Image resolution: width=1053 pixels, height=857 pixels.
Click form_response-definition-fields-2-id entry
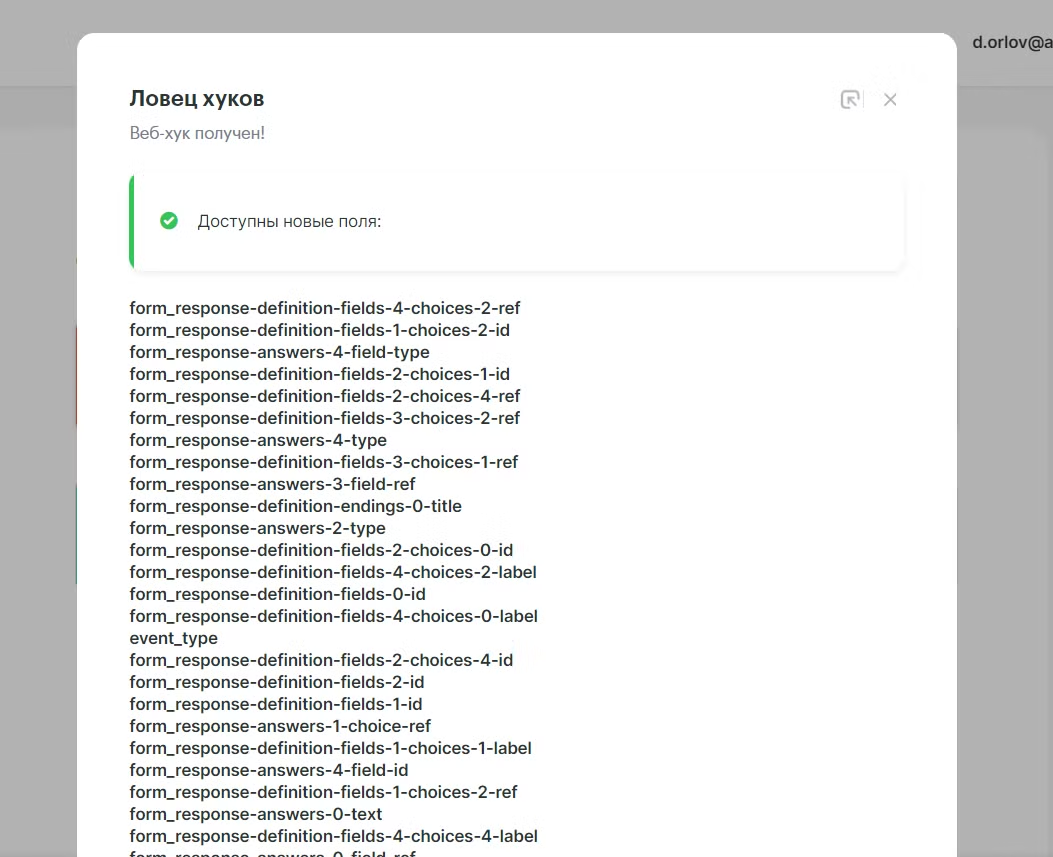277,682
